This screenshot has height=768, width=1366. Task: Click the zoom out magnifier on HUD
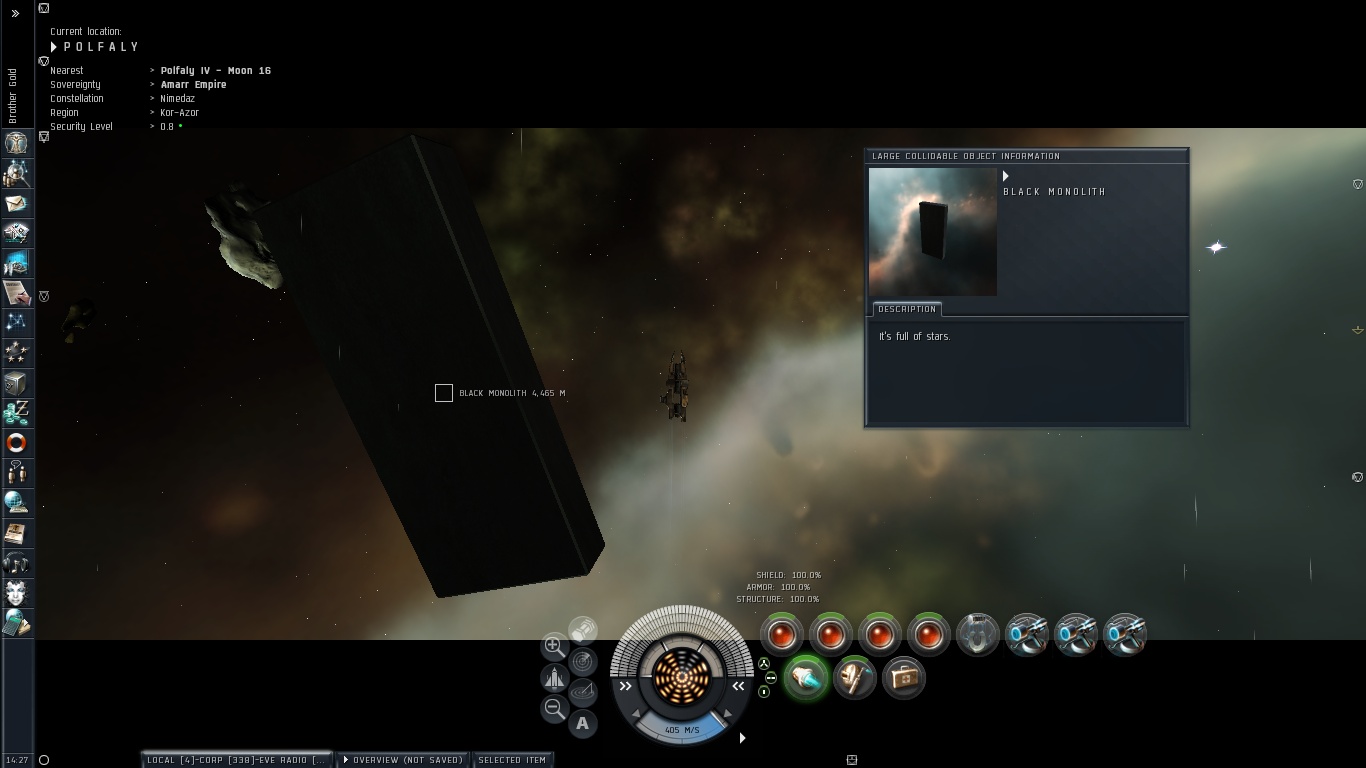[x=554, y=709]
